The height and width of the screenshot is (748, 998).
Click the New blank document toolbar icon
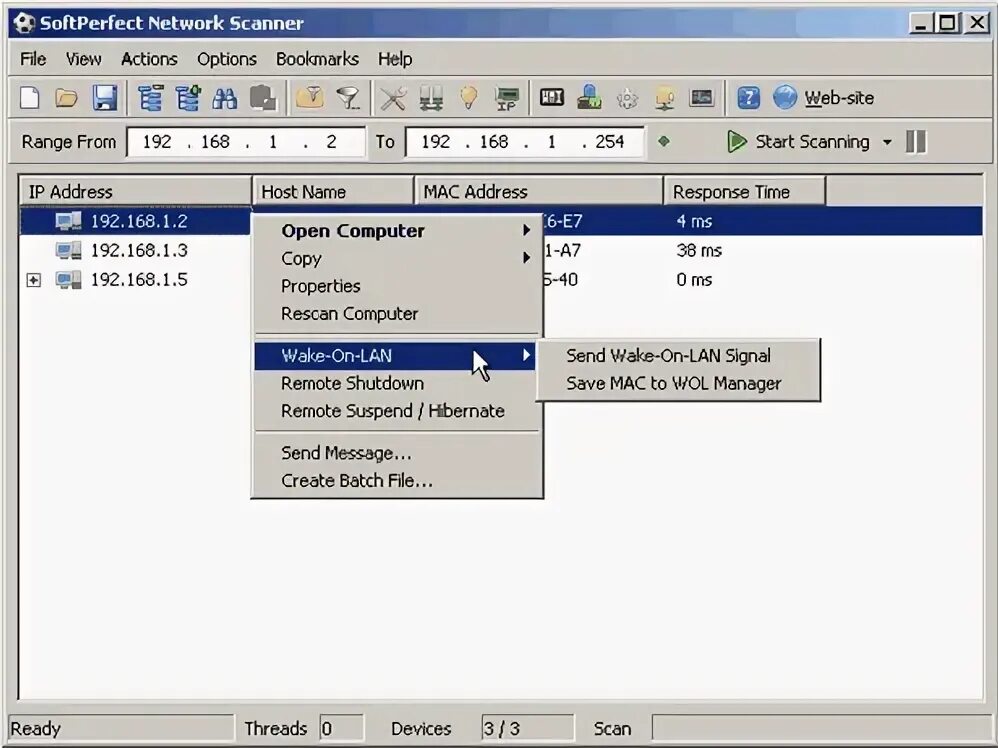tap(30, 99)
